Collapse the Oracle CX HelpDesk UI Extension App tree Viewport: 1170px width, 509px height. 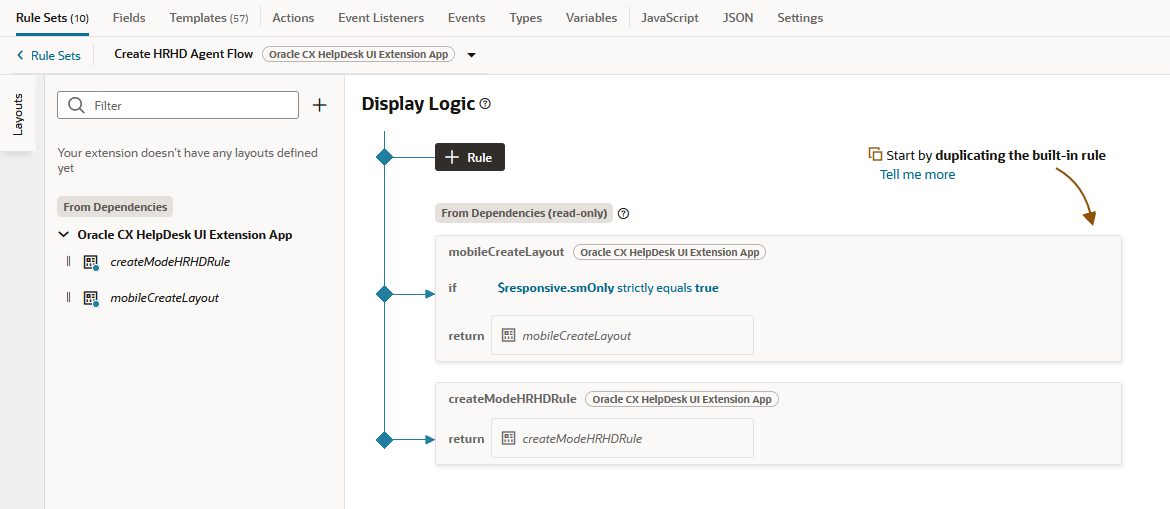pyautogui.click(x=63, y=234)
